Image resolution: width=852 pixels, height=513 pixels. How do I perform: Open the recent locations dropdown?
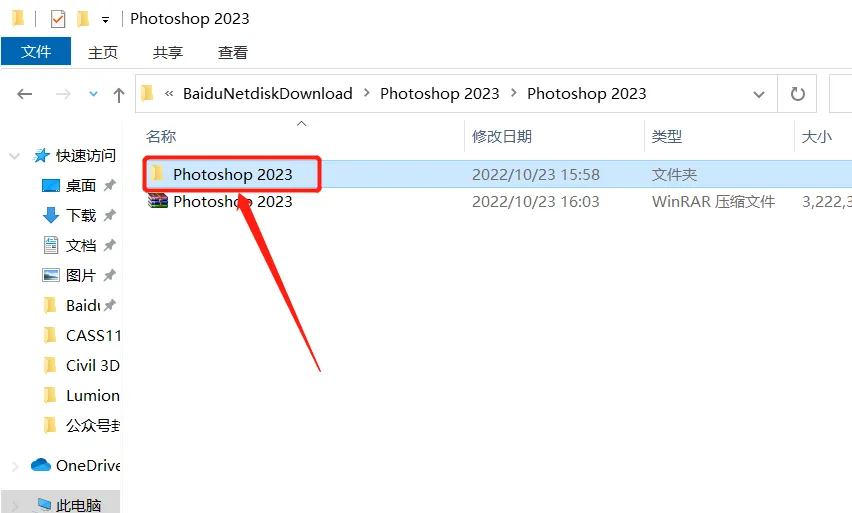coord(93,94)
